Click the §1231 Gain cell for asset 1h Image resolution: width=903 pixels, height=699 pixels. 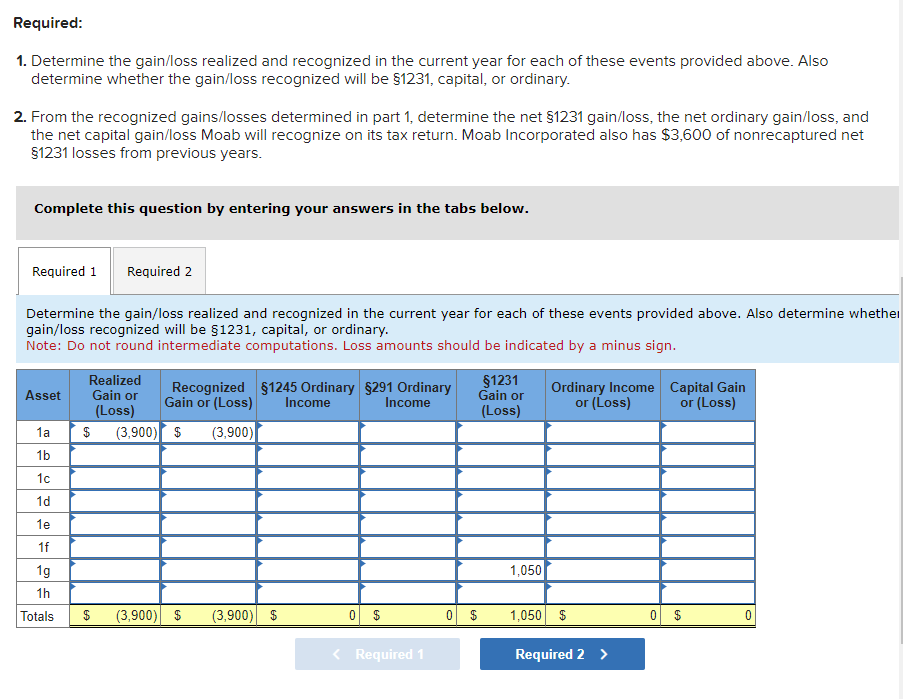coord(500,593)
